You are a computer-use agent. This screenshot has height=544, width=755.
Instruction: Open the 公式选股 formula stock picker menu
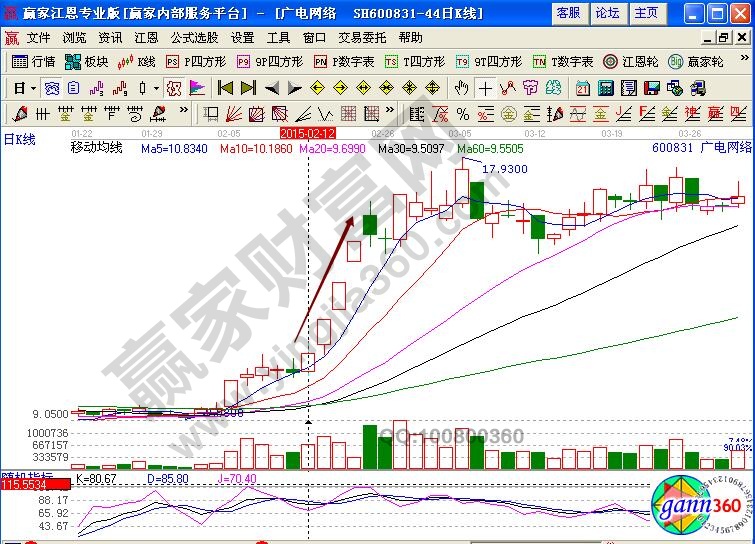pyautogui.click(x=194, y=37)
